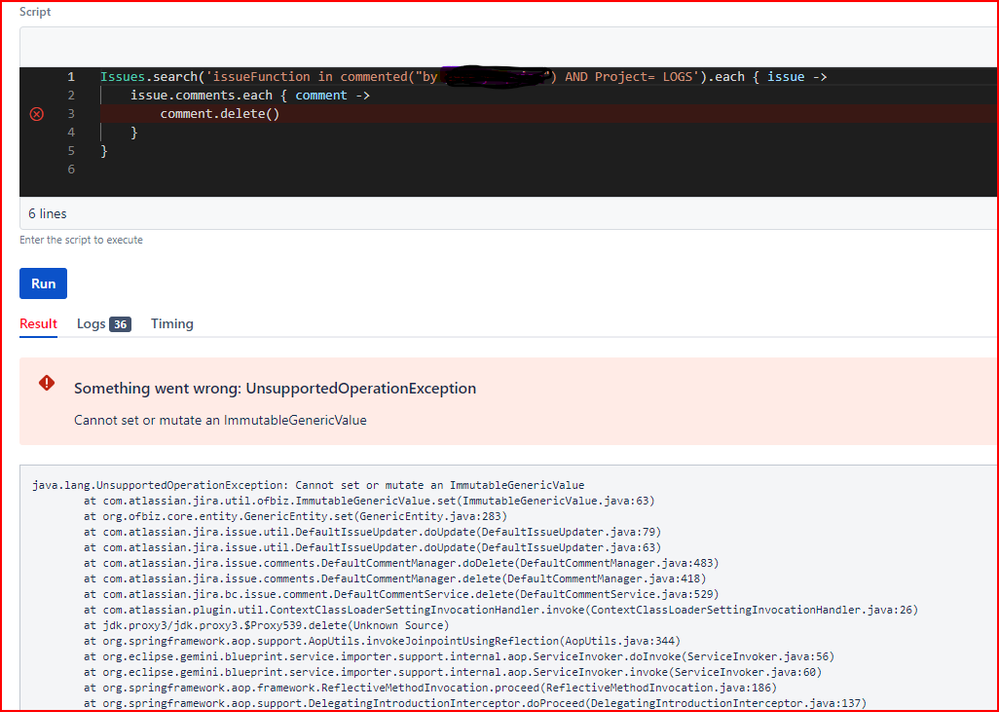Click the ServiceInvoker.doInvoke stack trace line
The image size is (999, 712).
459,657
